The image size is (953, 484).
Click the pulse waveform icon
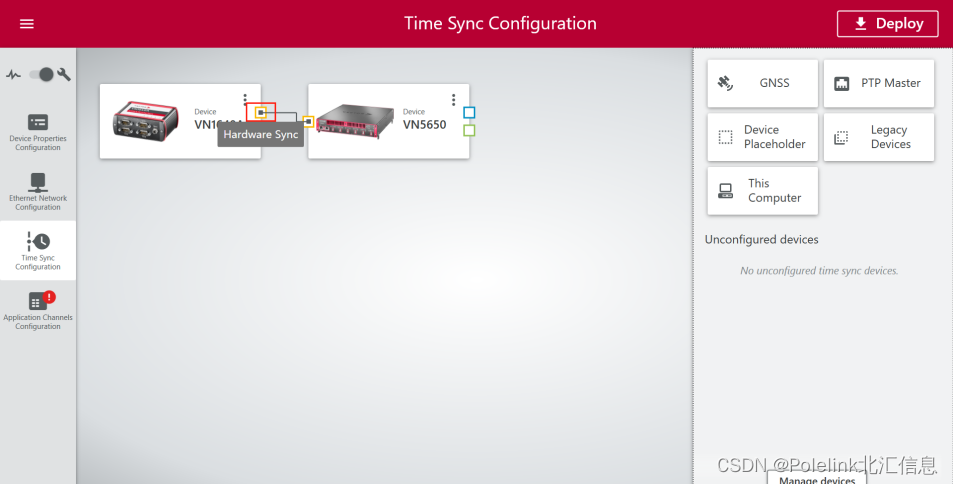click(13, 75)
